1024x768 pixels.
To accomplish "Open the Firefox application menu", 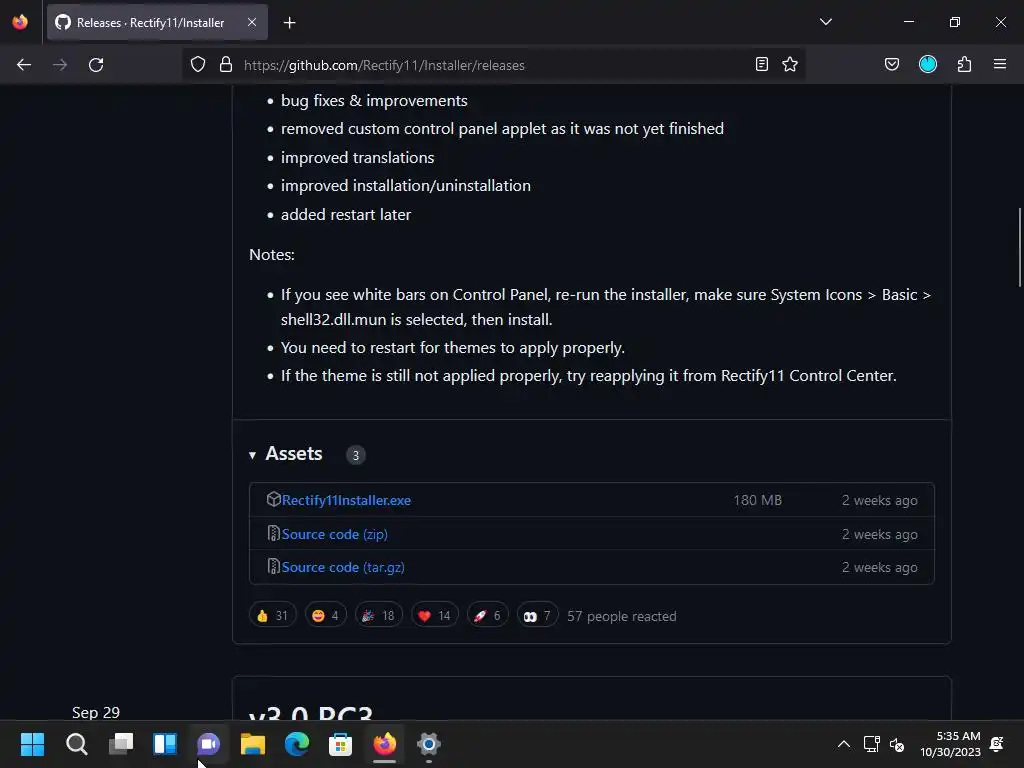I will 1000,65.
